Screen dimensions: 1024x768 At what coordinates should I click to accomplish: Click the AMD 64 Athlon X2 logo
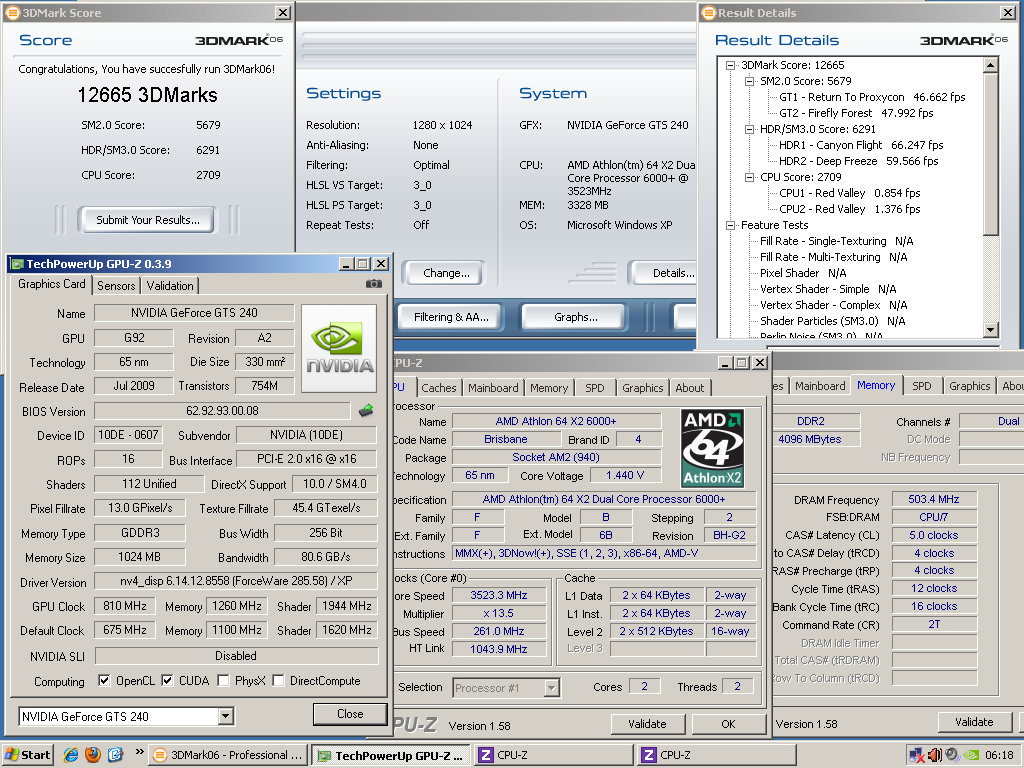point(712,448)
